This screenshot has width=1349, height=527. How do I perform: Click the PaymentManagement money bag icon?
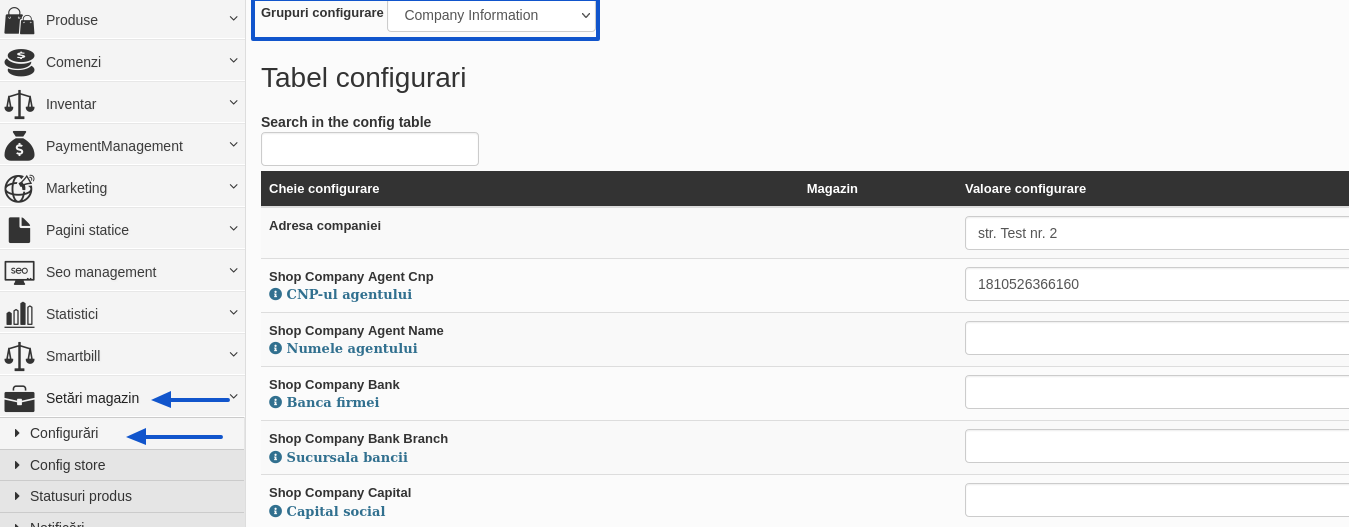pyautogui.click(x=19, y=146)
